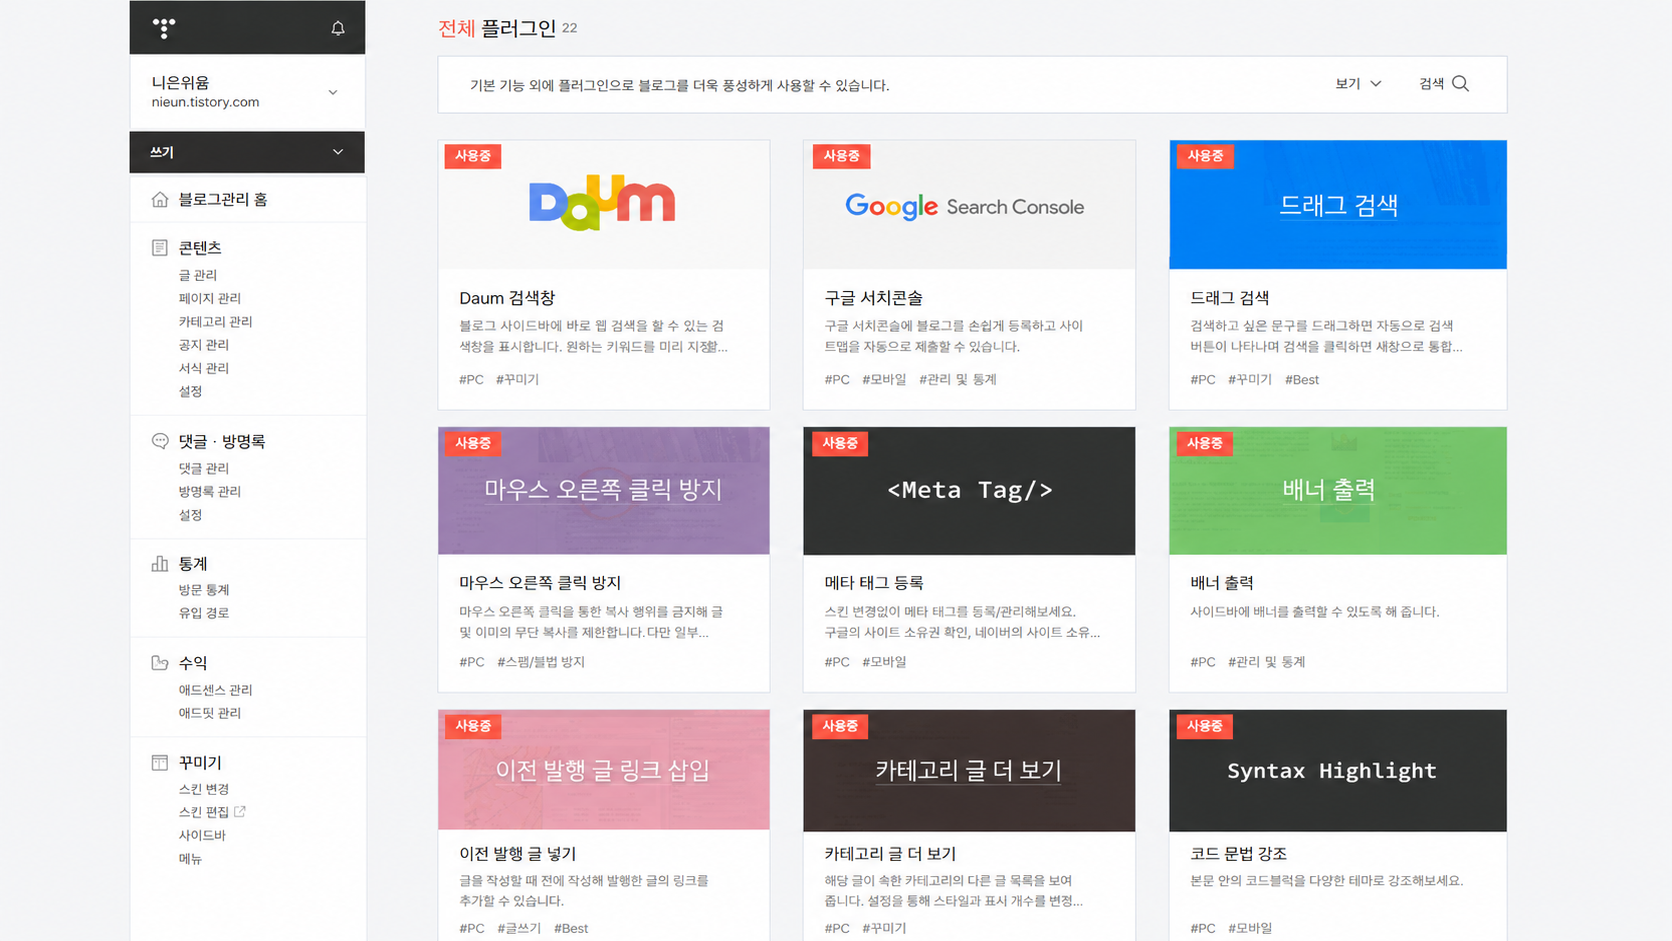Click the 코드 문법 강조 plugin title
The image size is (1672, 941).
(x=1238, y=854)
